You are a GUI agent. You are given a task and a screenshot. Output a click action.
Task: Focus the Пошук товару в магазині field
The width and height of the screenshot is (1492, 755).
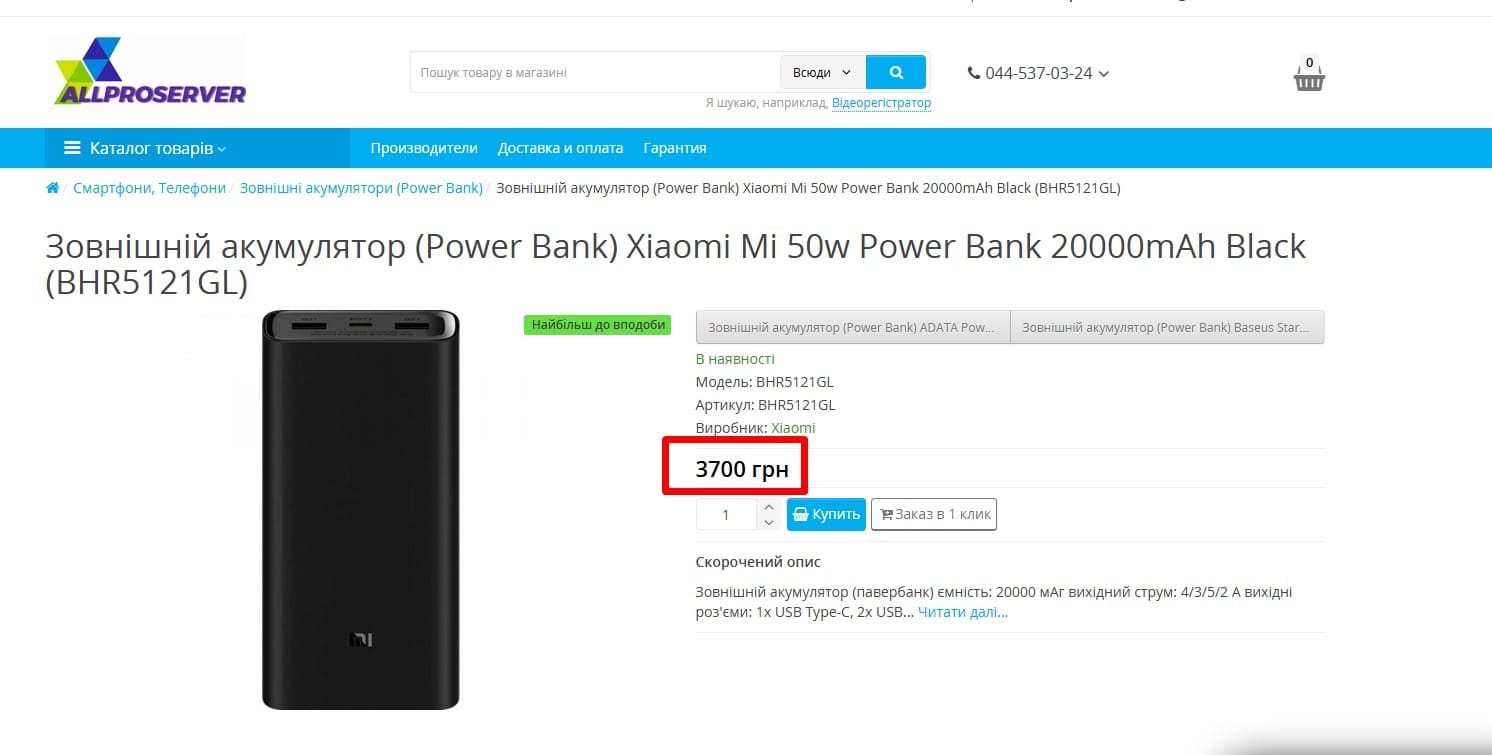pyautogui.click(x=595, y=72)
